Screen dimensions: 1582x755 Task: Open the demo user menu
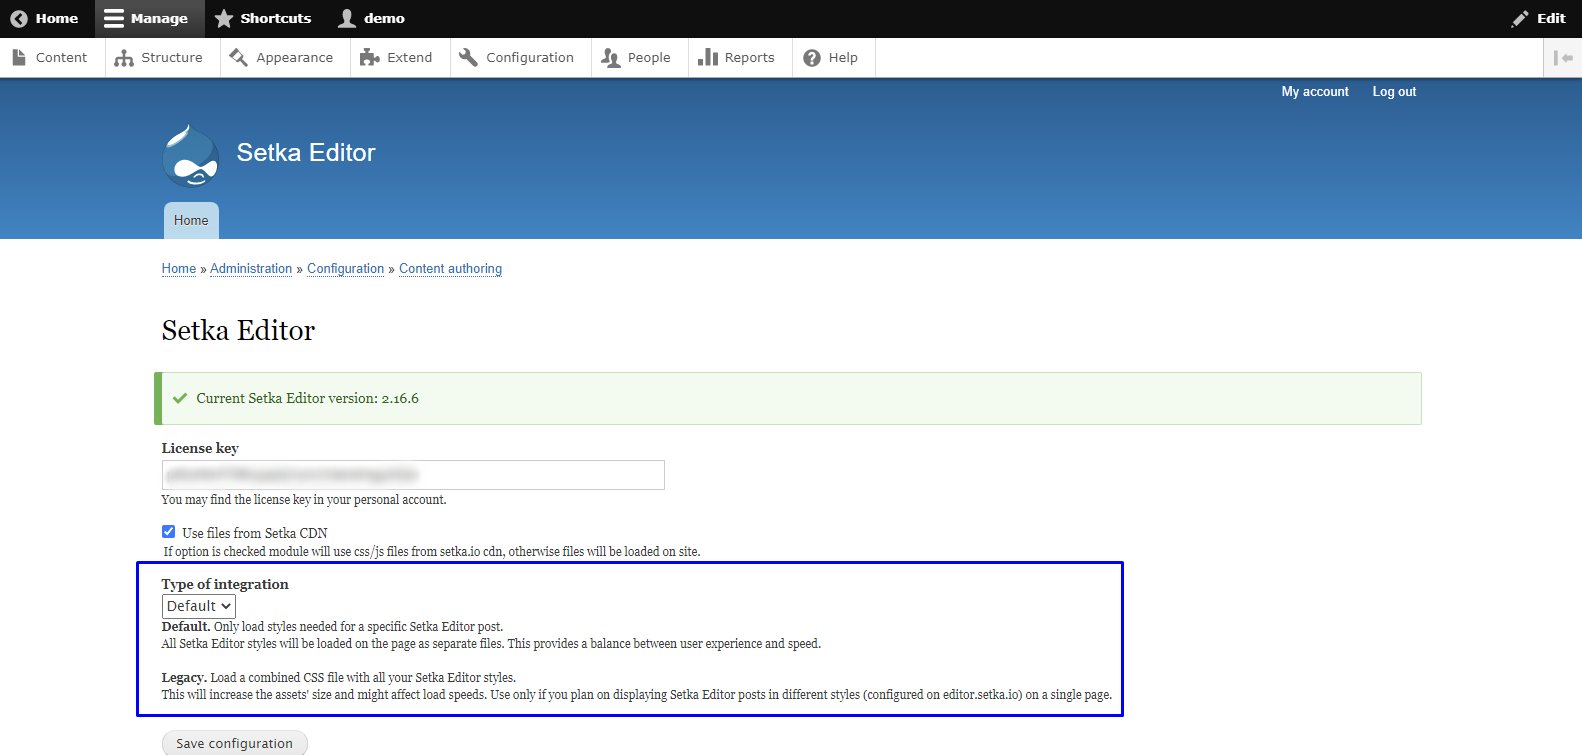coord(372,18)
